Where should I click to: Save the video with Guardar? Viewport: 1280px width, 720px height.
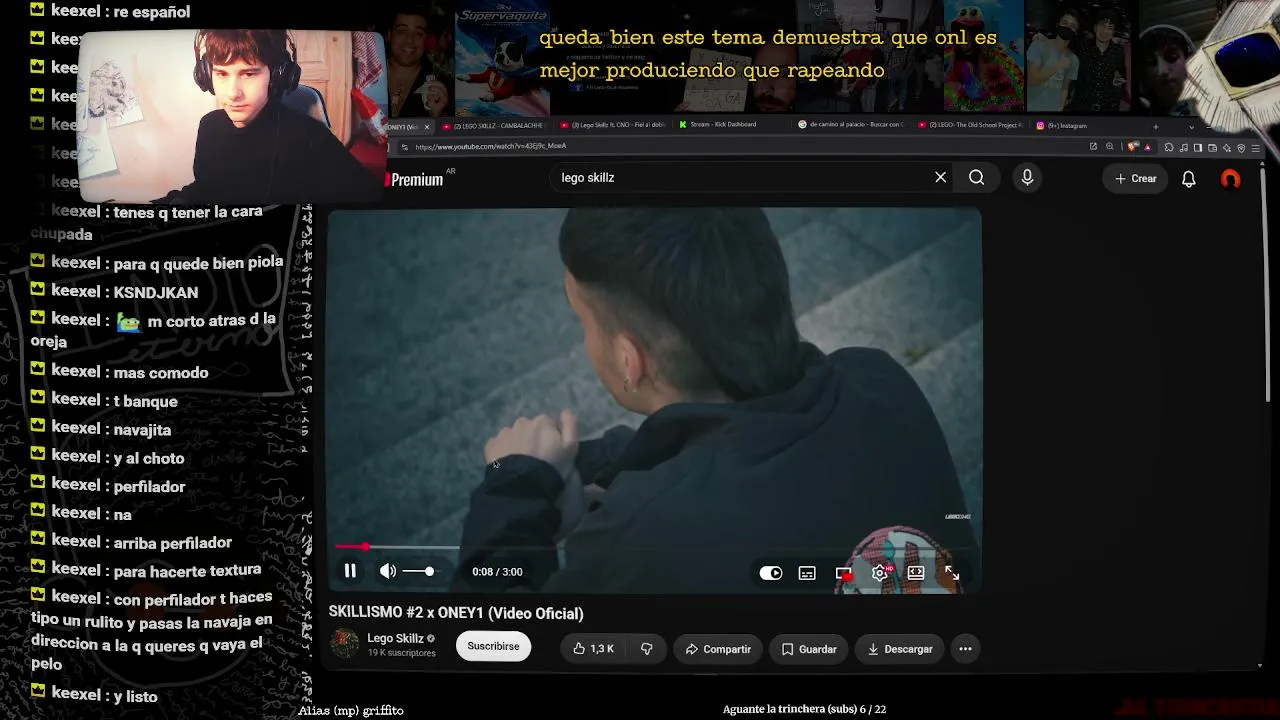[808, 649]
